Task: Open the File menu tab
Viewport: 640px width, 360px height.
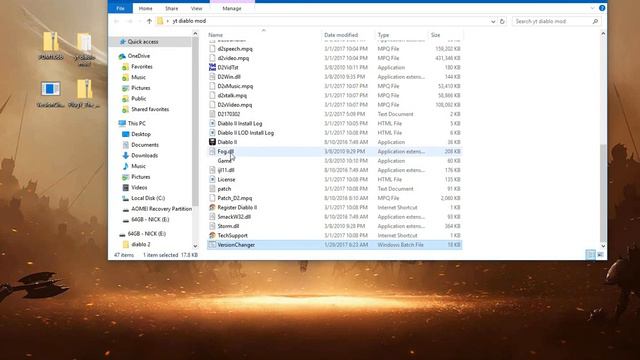Action: pyautogui.click(x=120, y=8)
